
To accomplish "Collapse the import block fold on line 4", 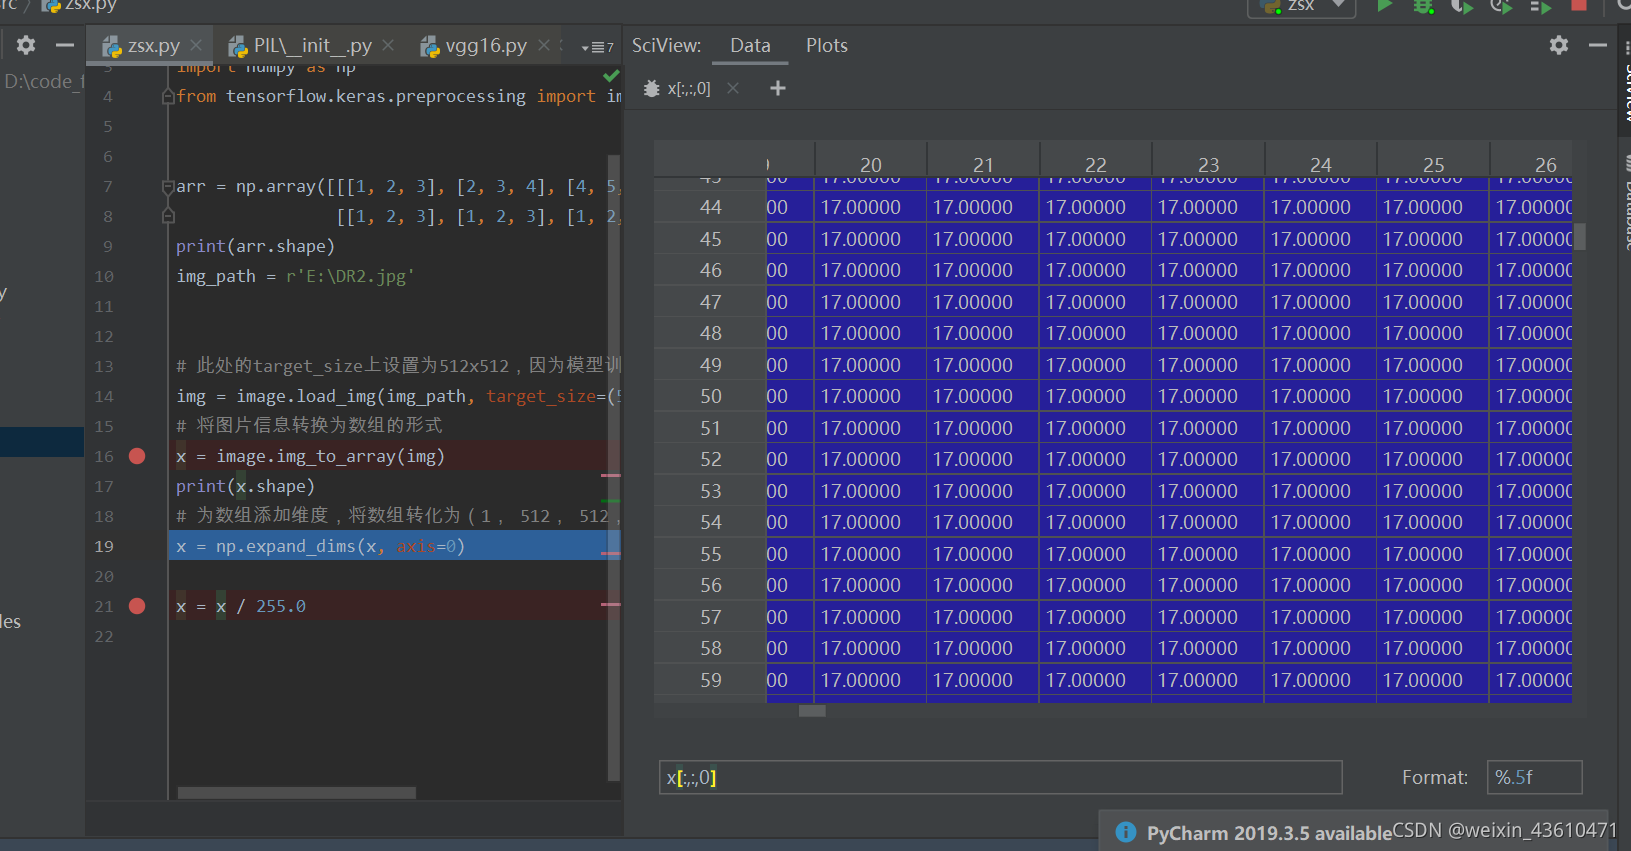I will click(168, 96).
